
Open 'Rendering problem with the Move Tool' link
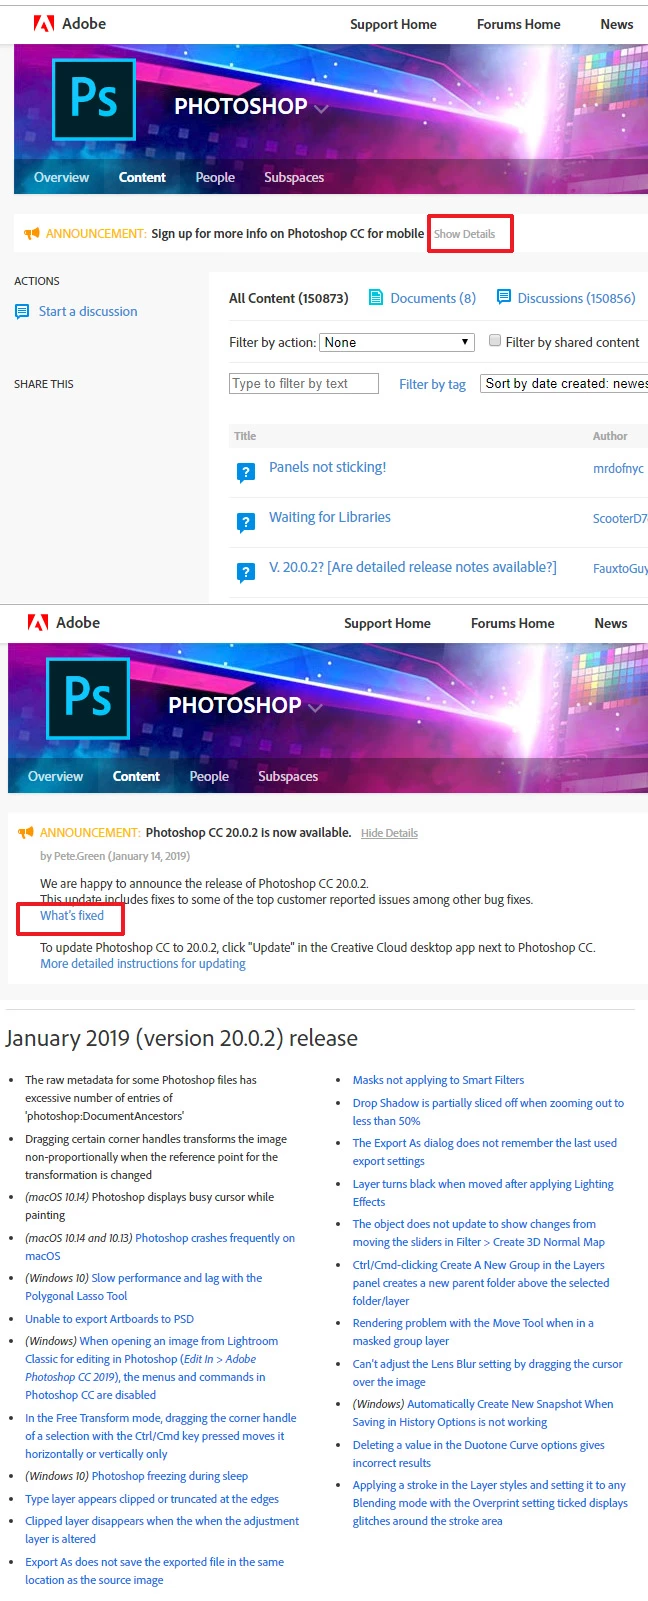click(473, 1332)
